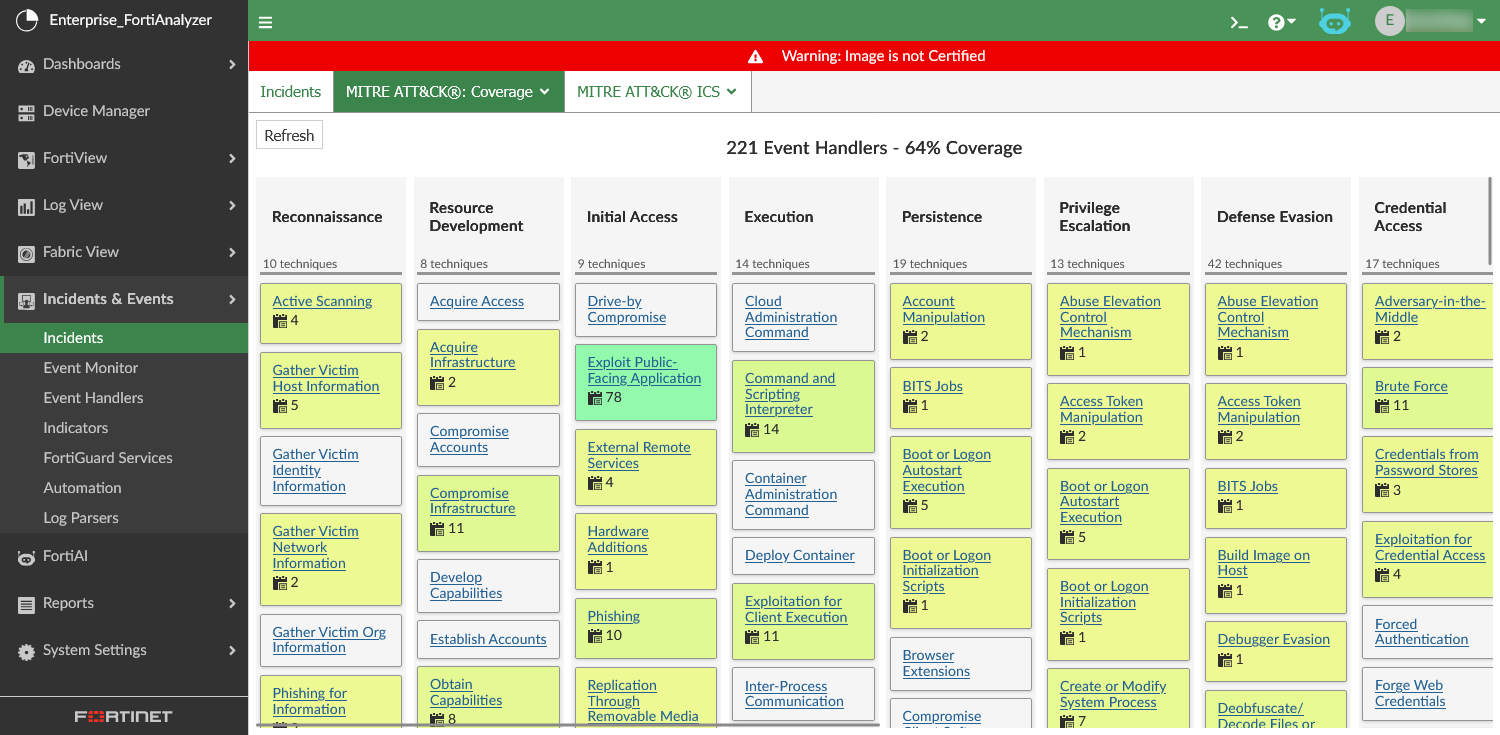The image size is (1500, 735).
Task: Open the Establish Accounts link
Action: coord(488,639)
